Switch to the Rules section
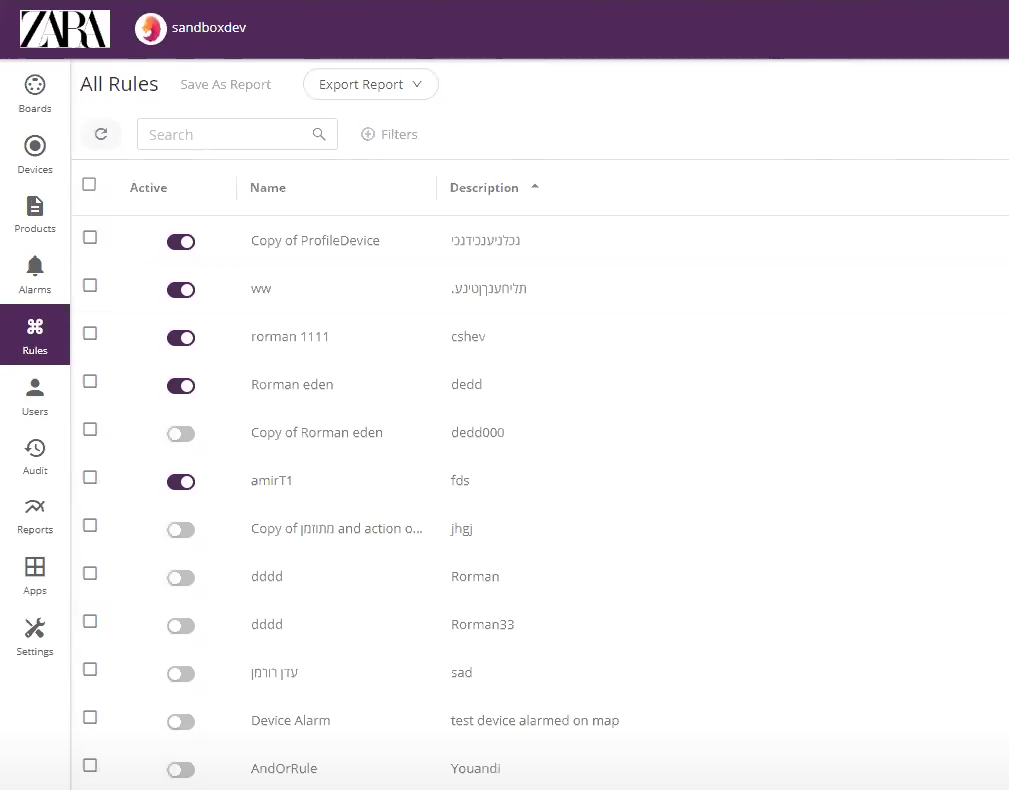Screen dimensions: 1009x790 point(34,334)
